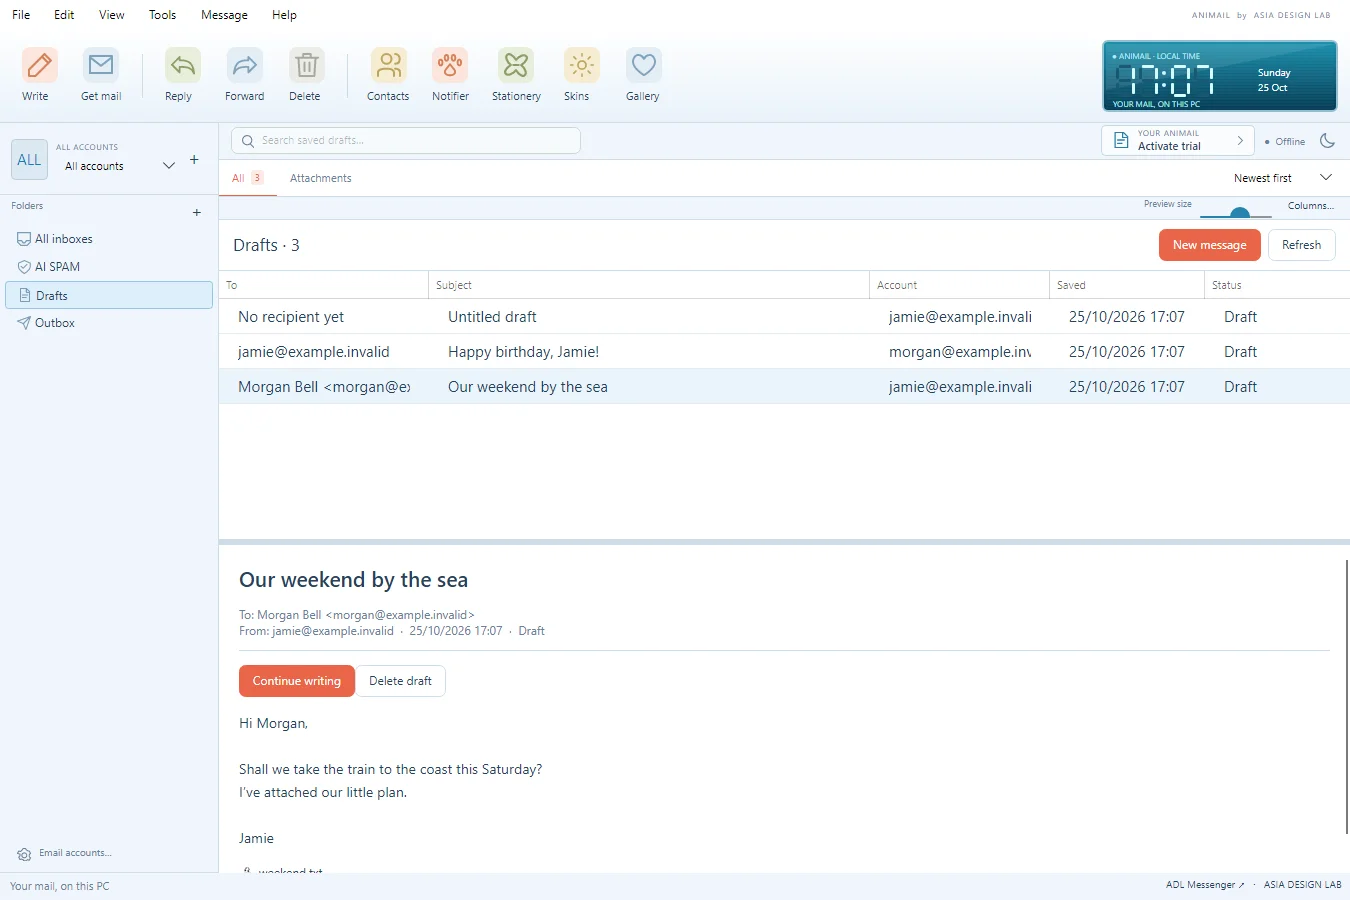Open the Help menu
The image size is (1350, 900).
pos(284,15)
